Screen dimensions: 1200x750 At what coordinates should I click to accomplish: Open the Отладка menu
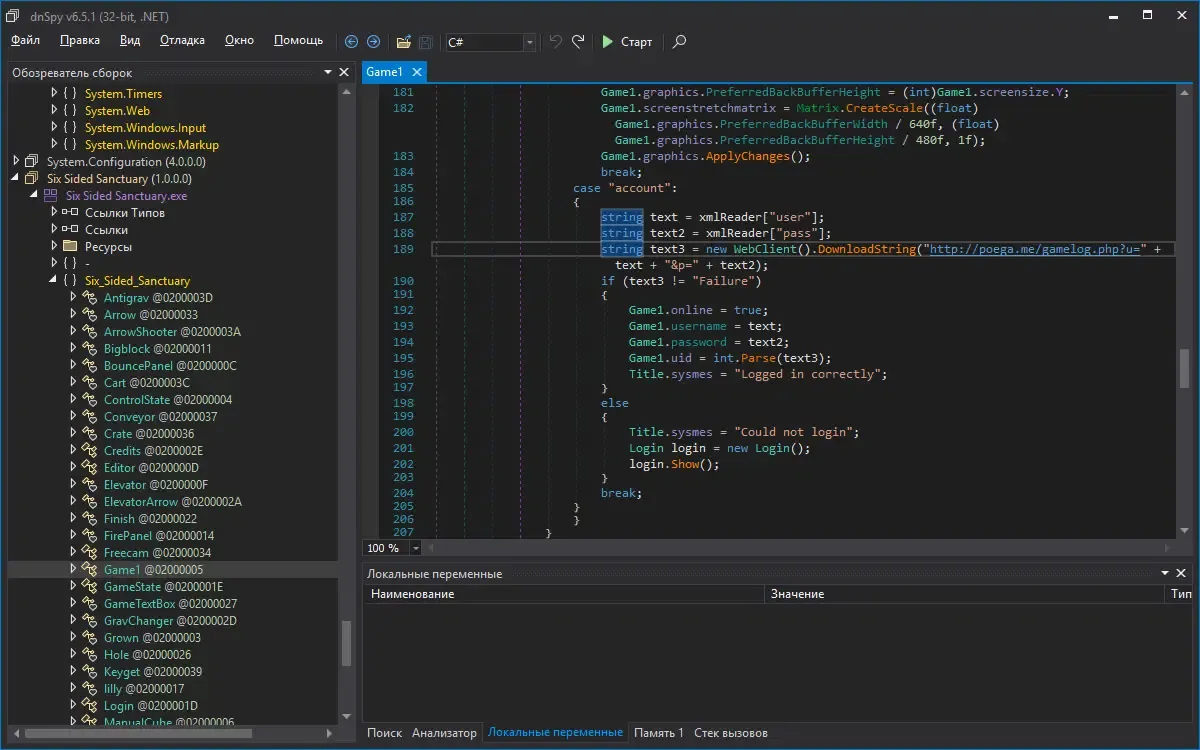coord(182,40)
